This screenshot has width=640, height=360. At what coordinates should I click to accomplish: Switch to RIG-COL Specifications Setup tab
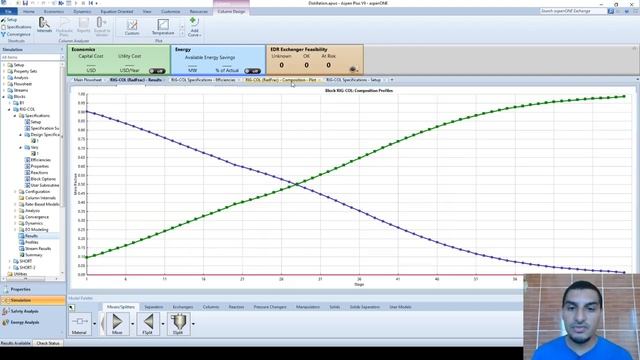click(x=353, y=80)
